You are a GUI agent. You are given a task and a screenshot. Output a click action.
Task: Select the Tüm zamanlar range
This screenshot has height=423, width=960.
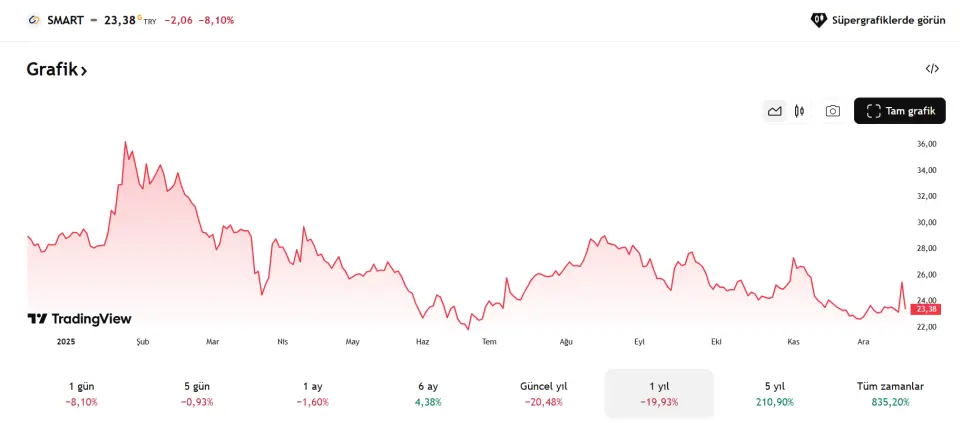pyautogui.click(x=890, y=393)
